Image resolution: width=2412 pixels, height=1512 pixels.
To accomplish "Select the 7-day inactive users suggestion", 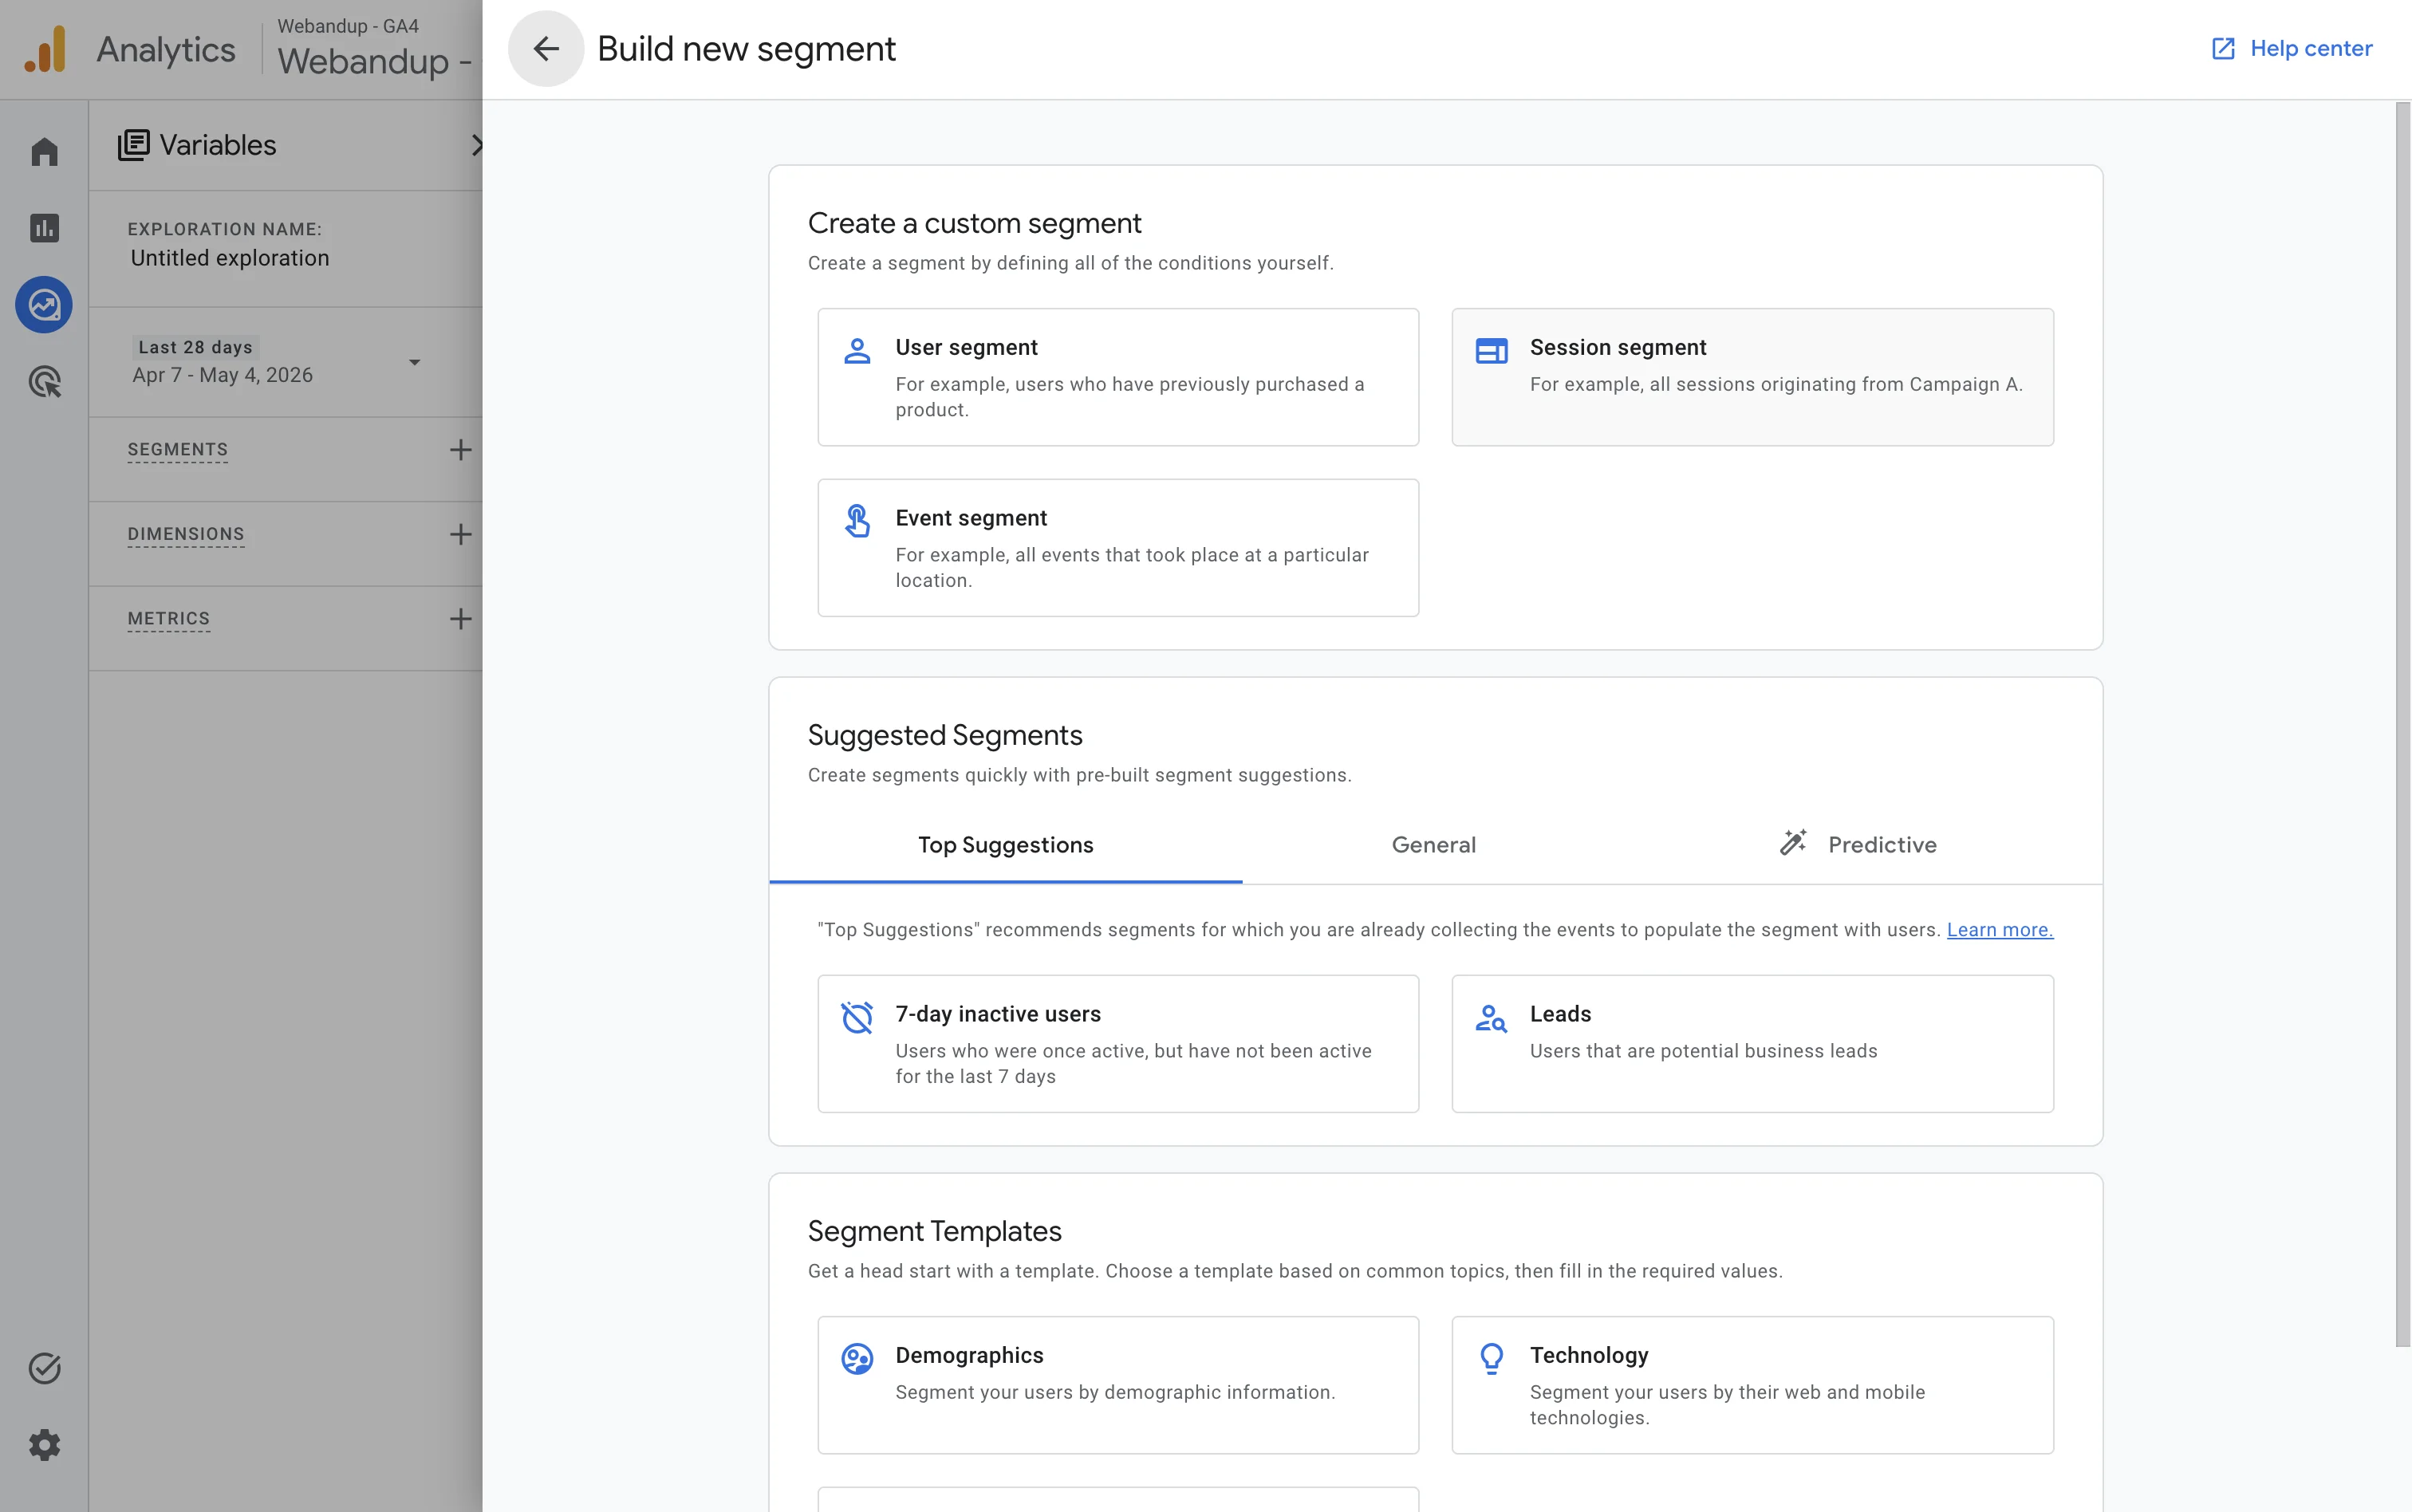I will coord(1118,1044).
